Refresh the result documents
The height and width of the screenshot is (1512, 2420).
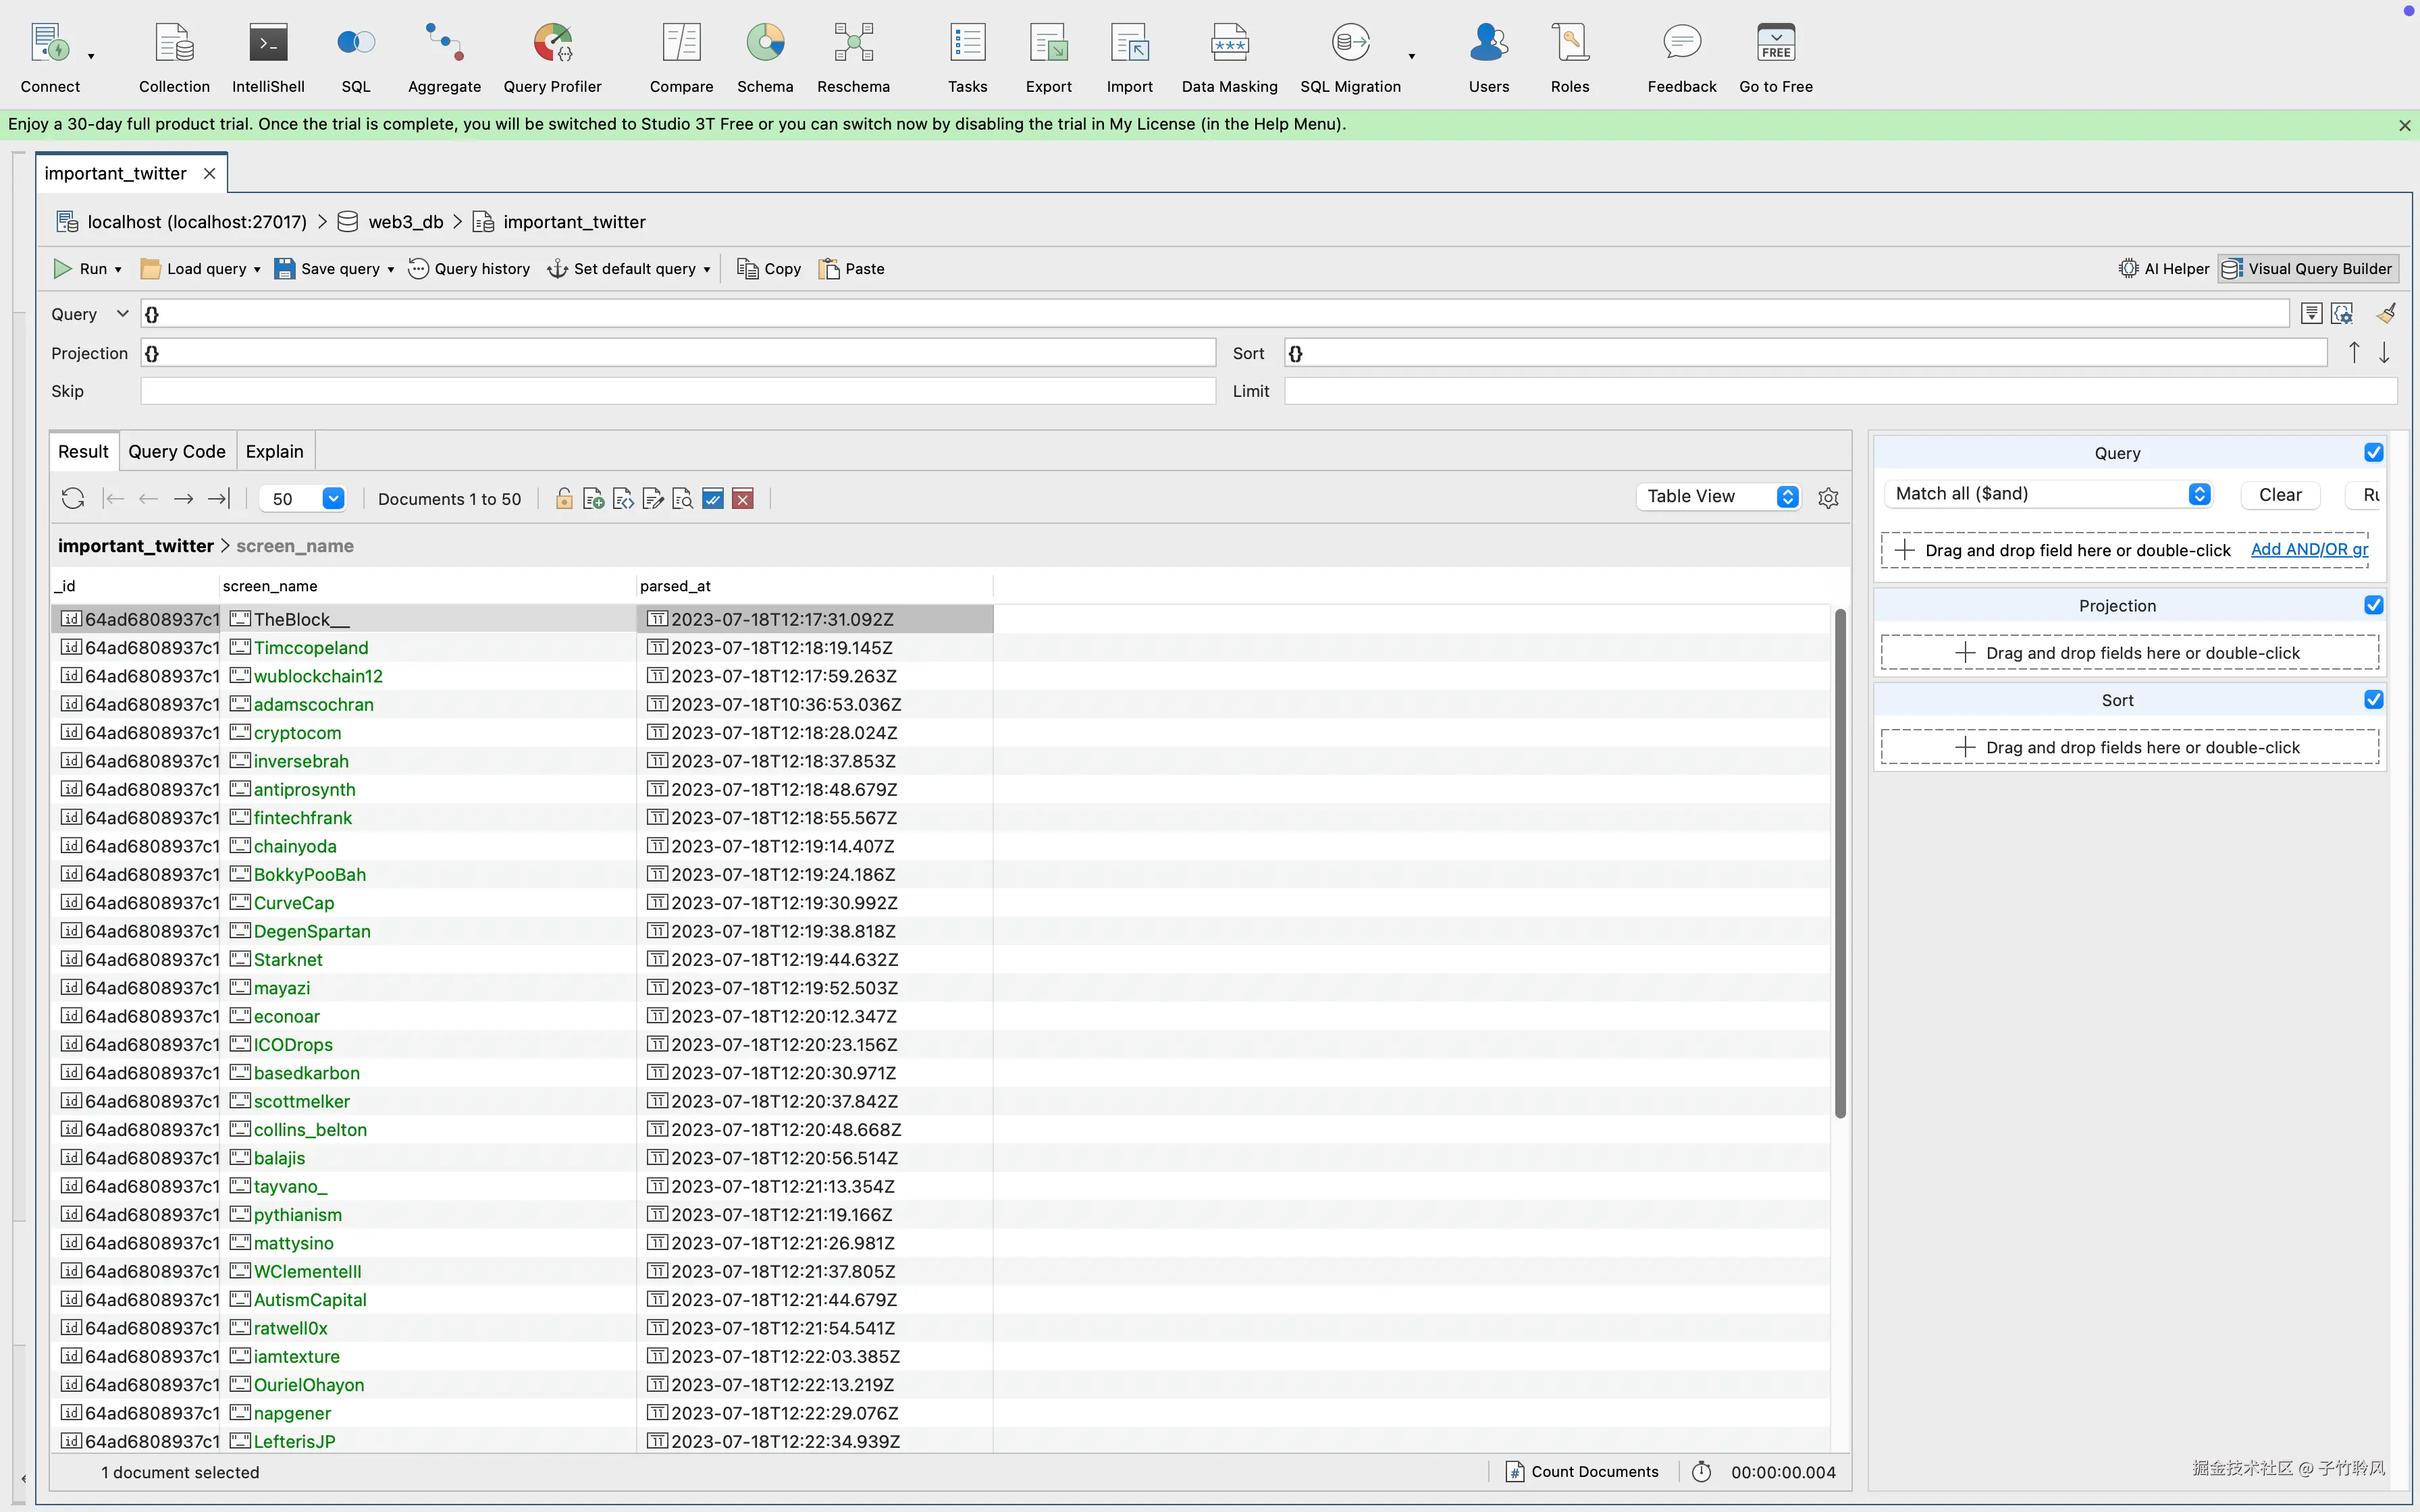point(73,498)
